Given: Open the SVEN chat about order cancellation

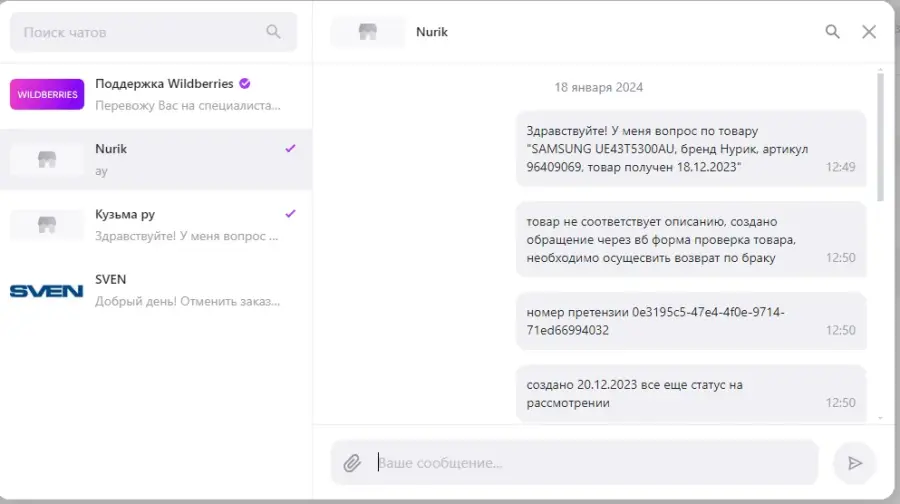Looking at the screenshot, I should tap(156, 290).
